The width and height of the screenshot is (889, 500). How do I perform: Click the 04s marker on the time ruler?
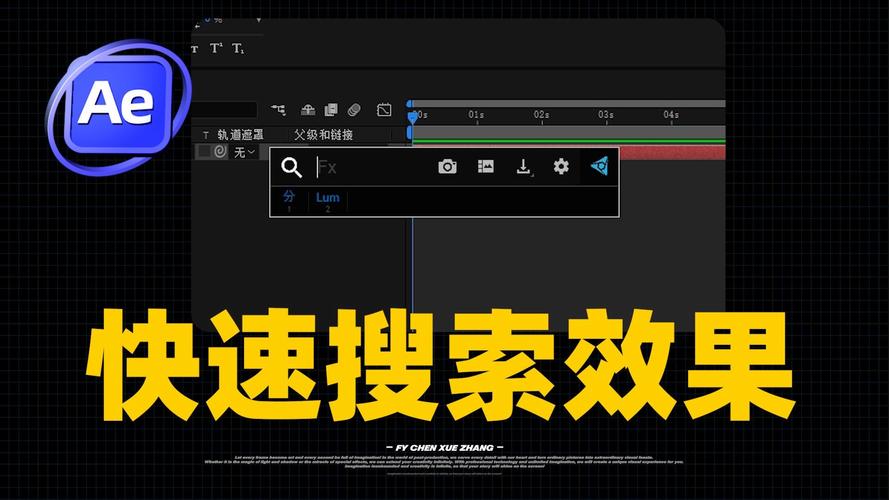pos(671,115)
